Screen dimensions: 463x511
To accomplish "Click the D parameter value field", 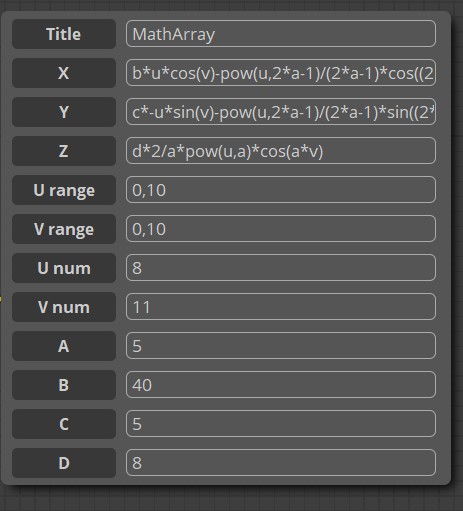I will [281, 463].
